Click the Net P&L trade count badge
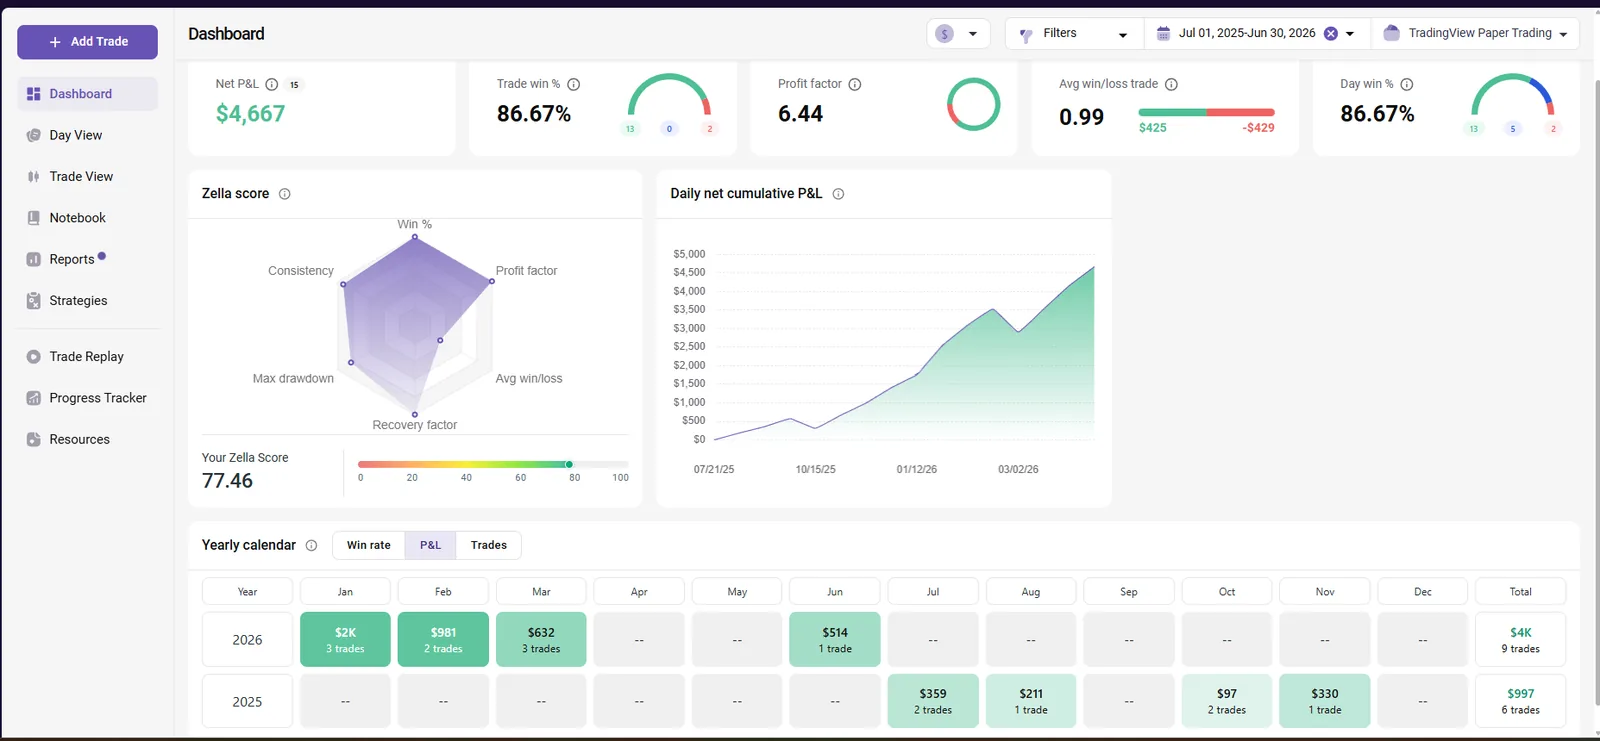Screen dimensions: 1600x741 click(294, 85)
